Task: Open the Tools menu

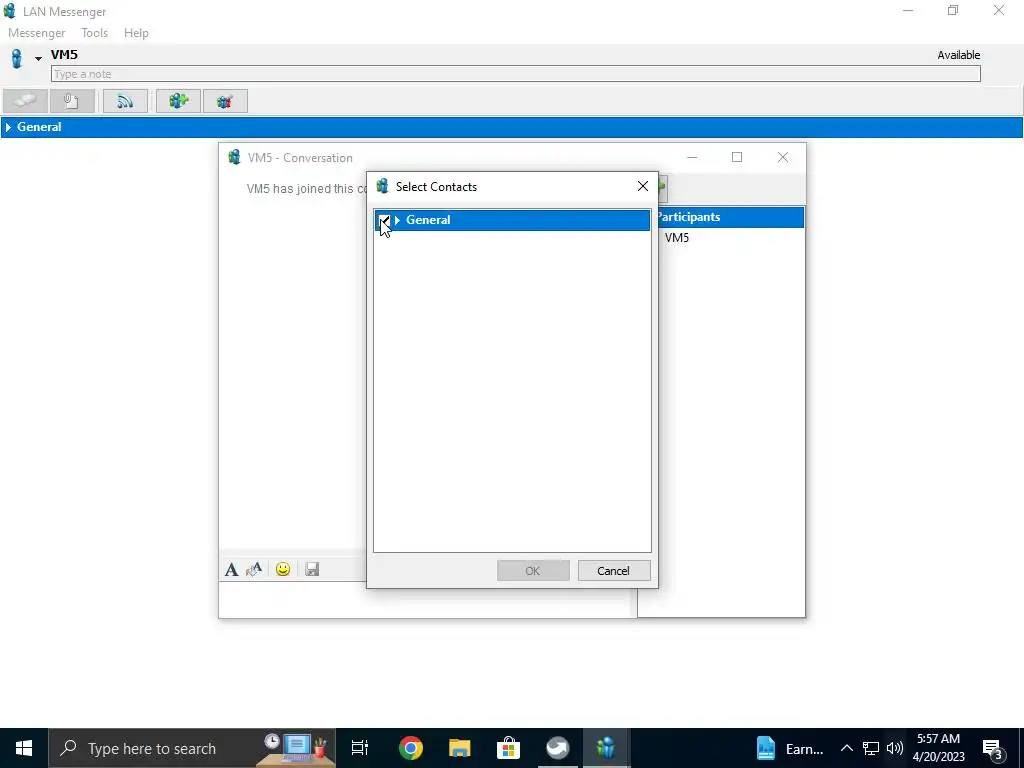Action: 94,33
